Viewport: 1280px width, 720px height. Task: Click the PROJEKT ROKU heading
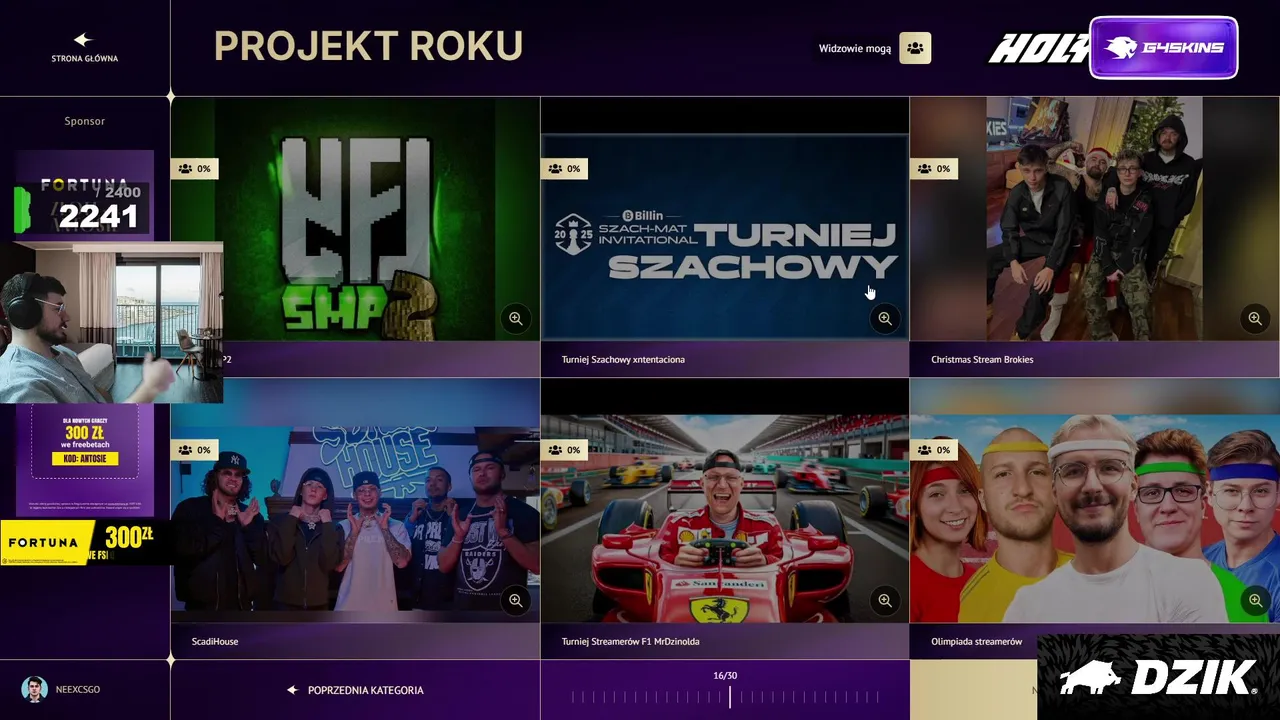coord(368,46)
